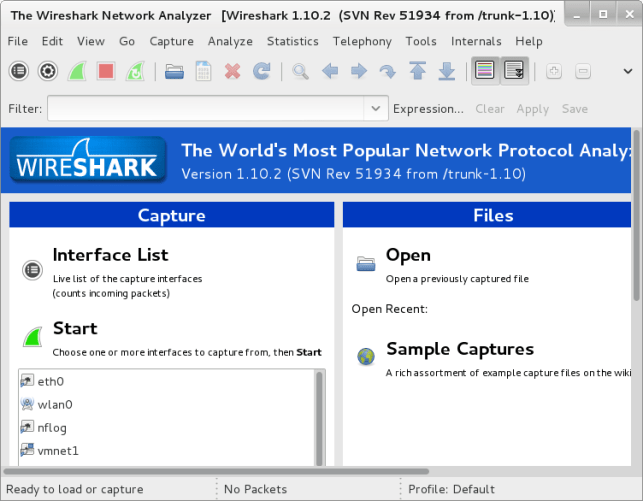The width and height of the screenshot is (643, 501).
Task: Save this capture file icon
Action: coord(203,71)
